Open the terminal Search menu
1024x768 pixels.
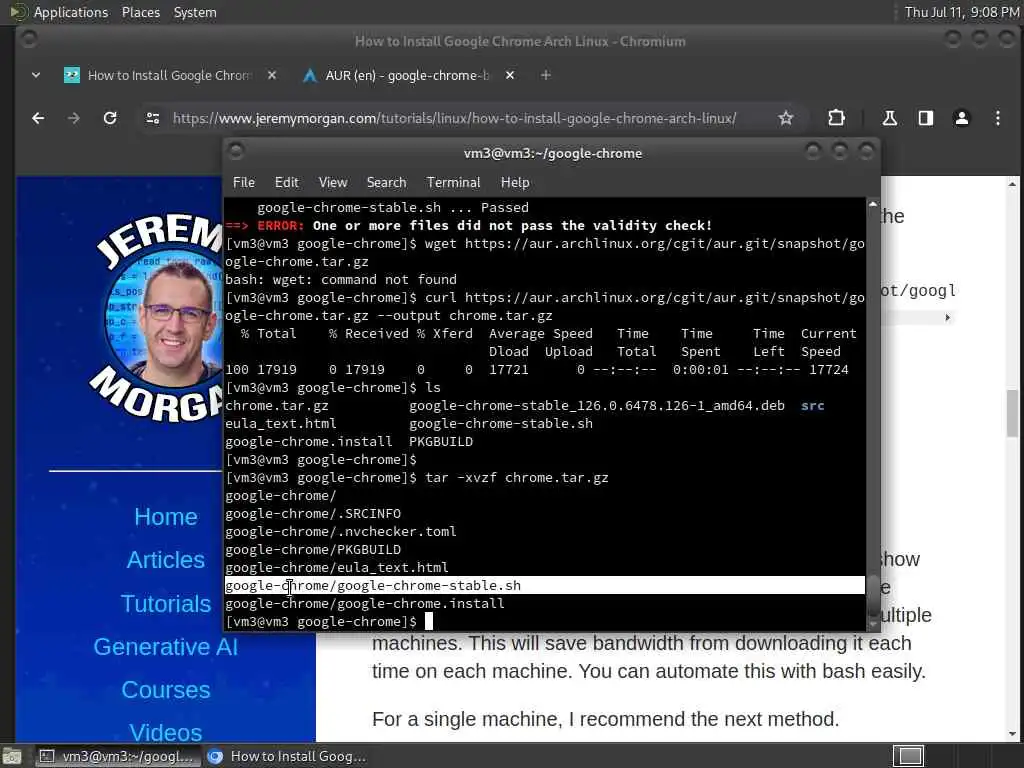pos(386,183)
